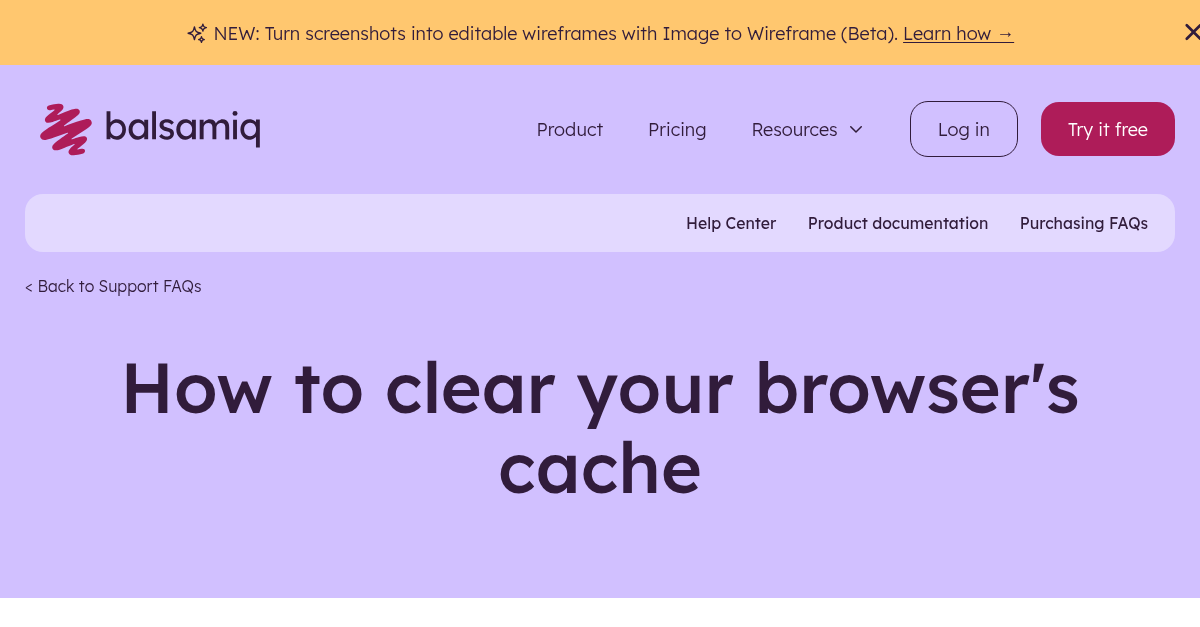This screenshot has width=1200, height=627.
Task: Open Product documentation
Action: point(897,223)
